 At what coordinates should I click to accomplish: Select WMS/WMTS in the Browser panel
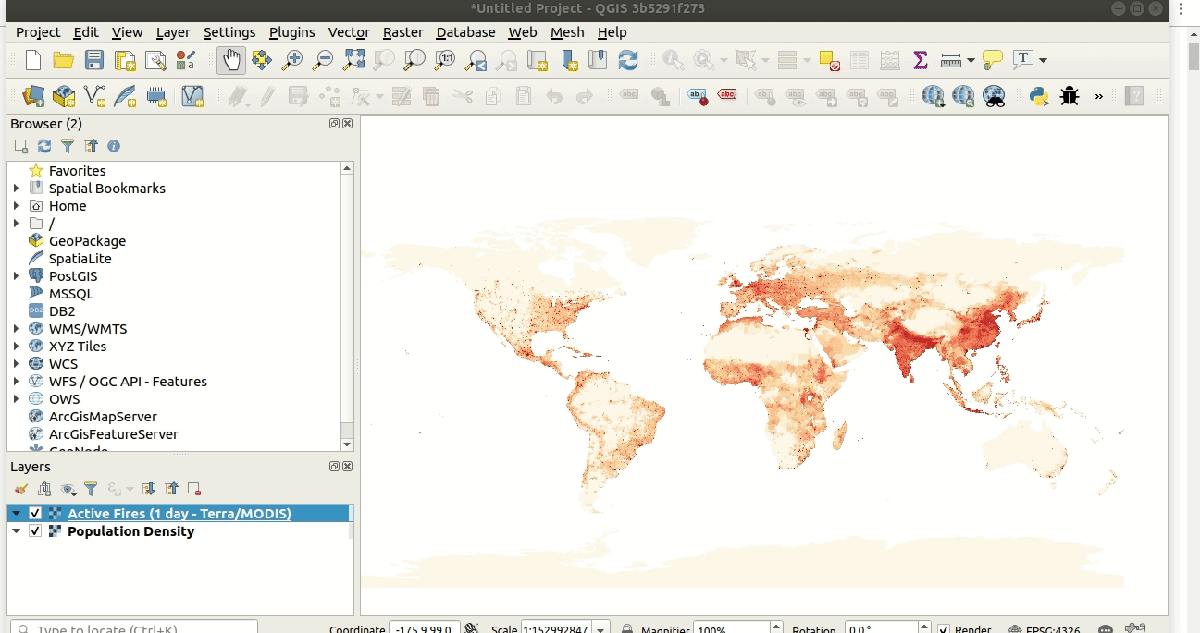pos(88,329)
